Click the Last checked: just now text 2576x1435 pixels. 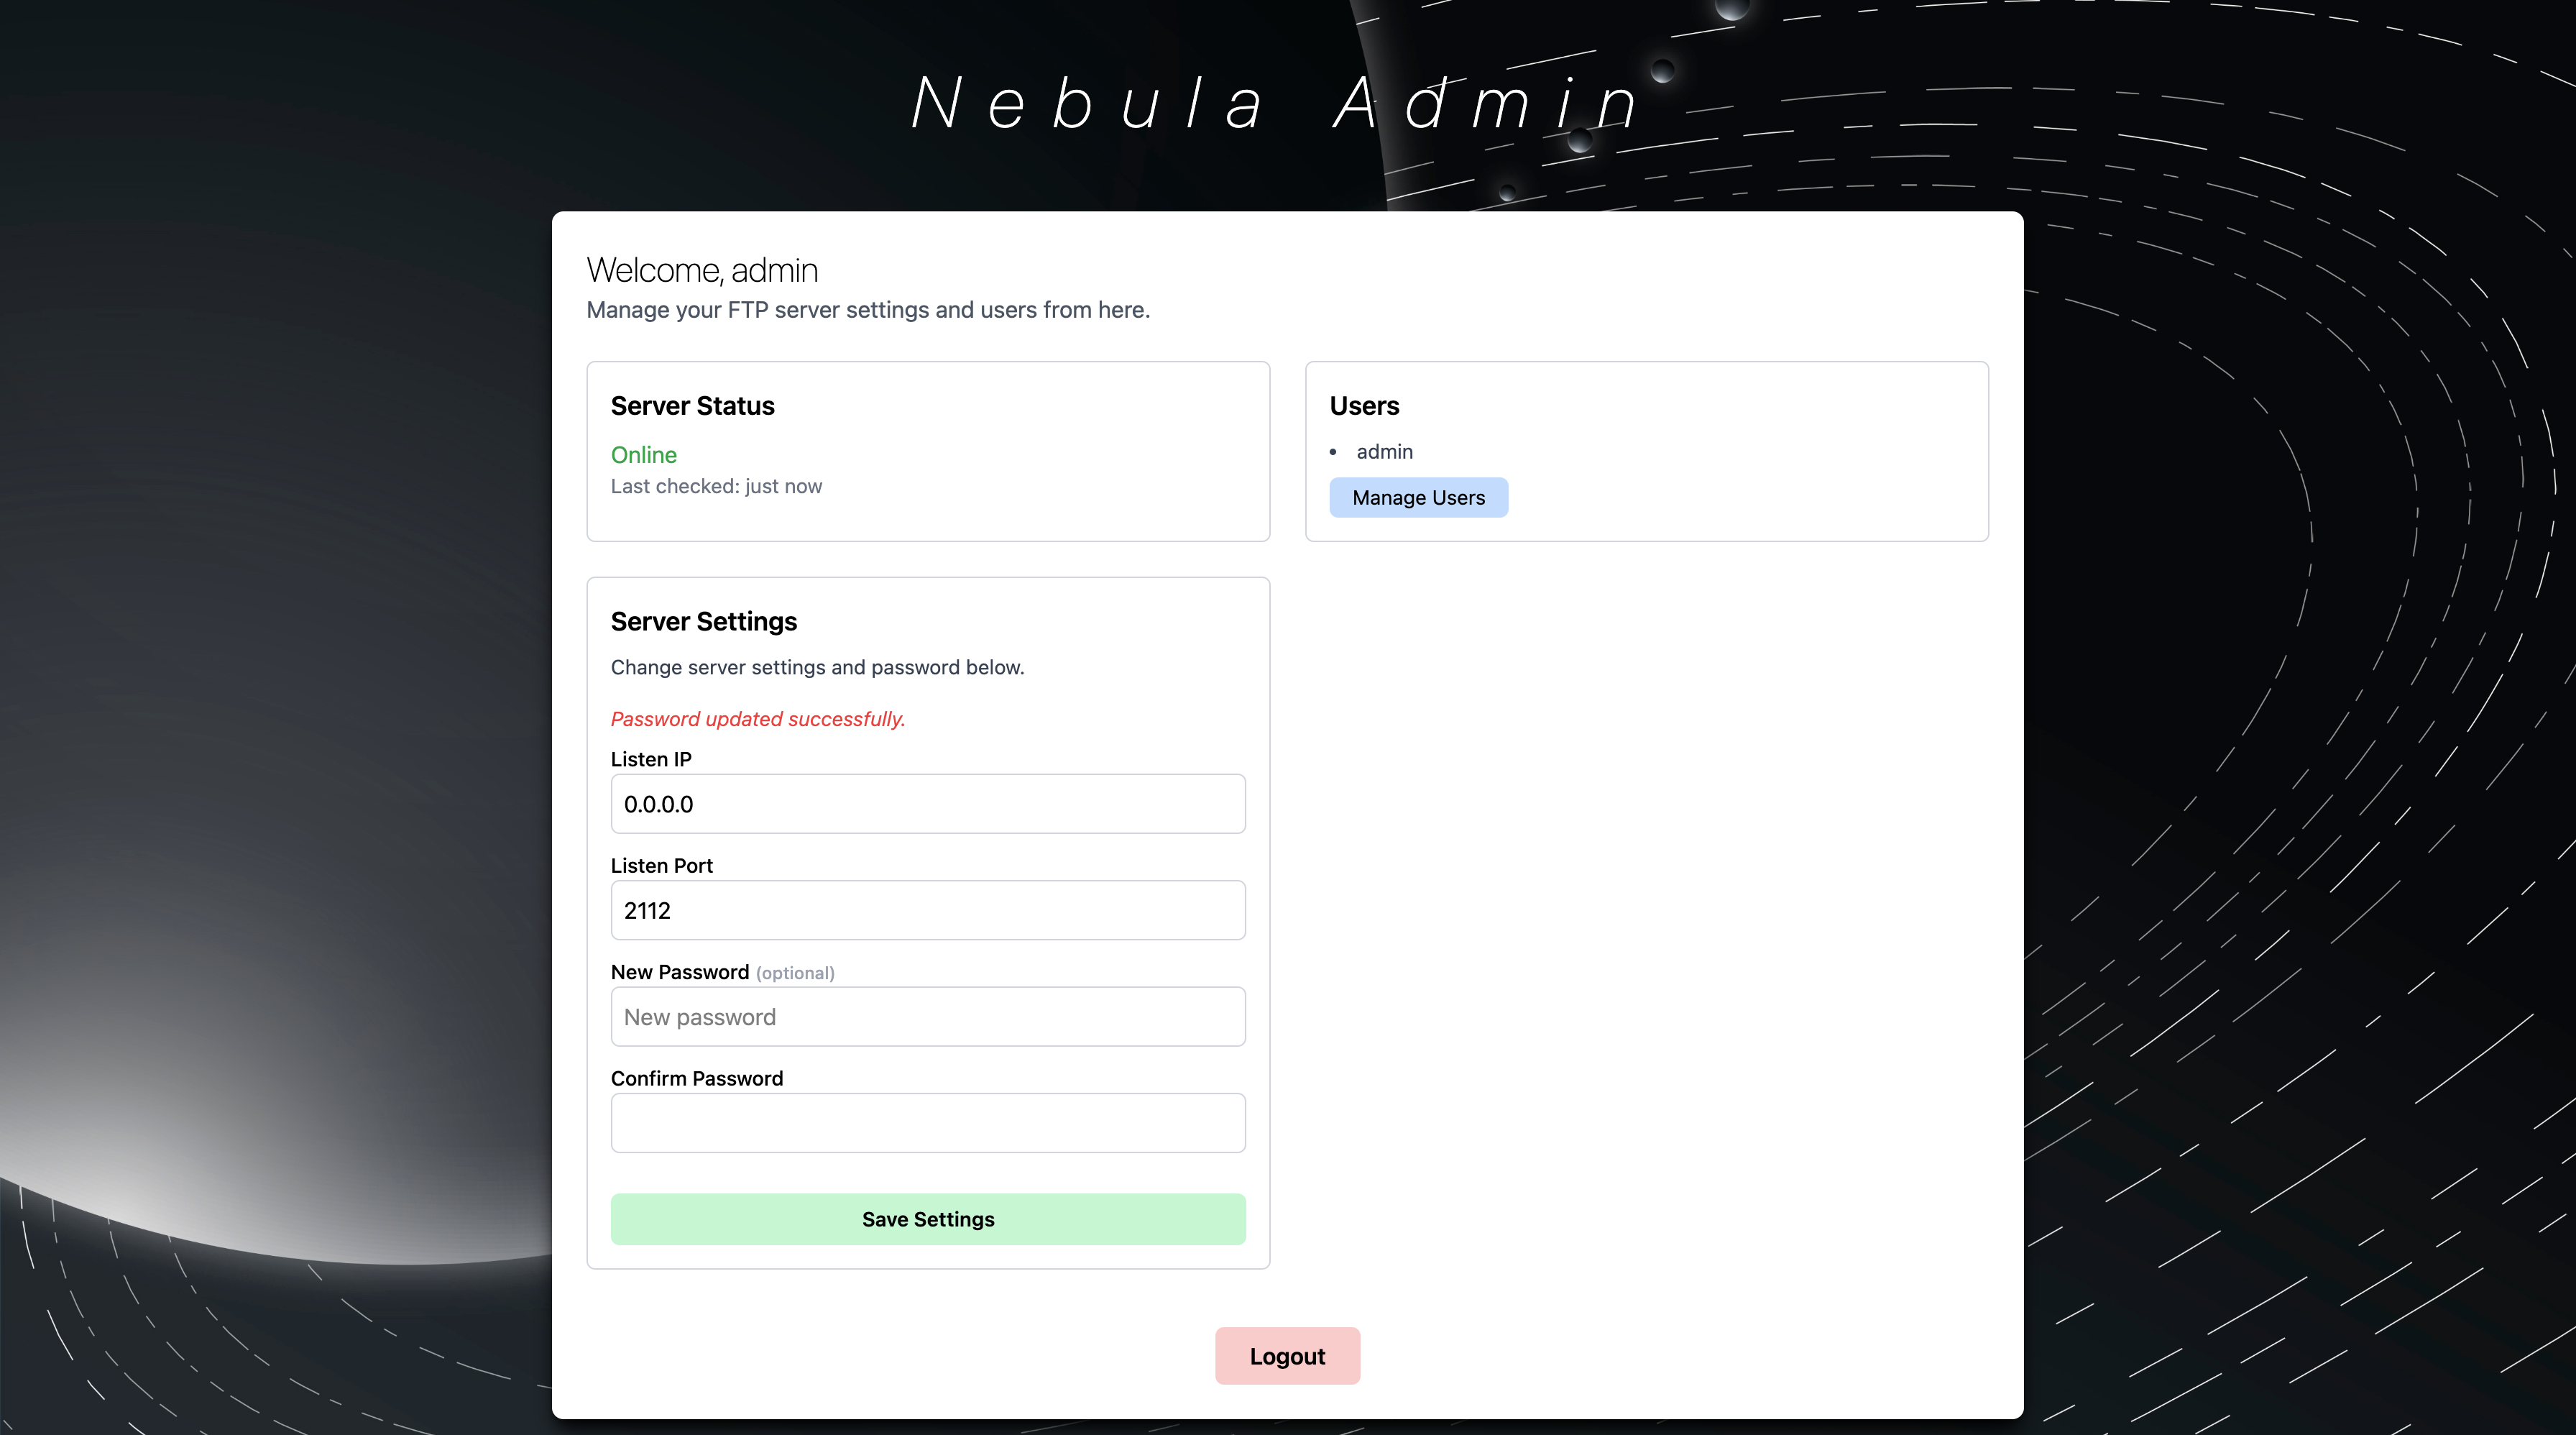[716, 486]
